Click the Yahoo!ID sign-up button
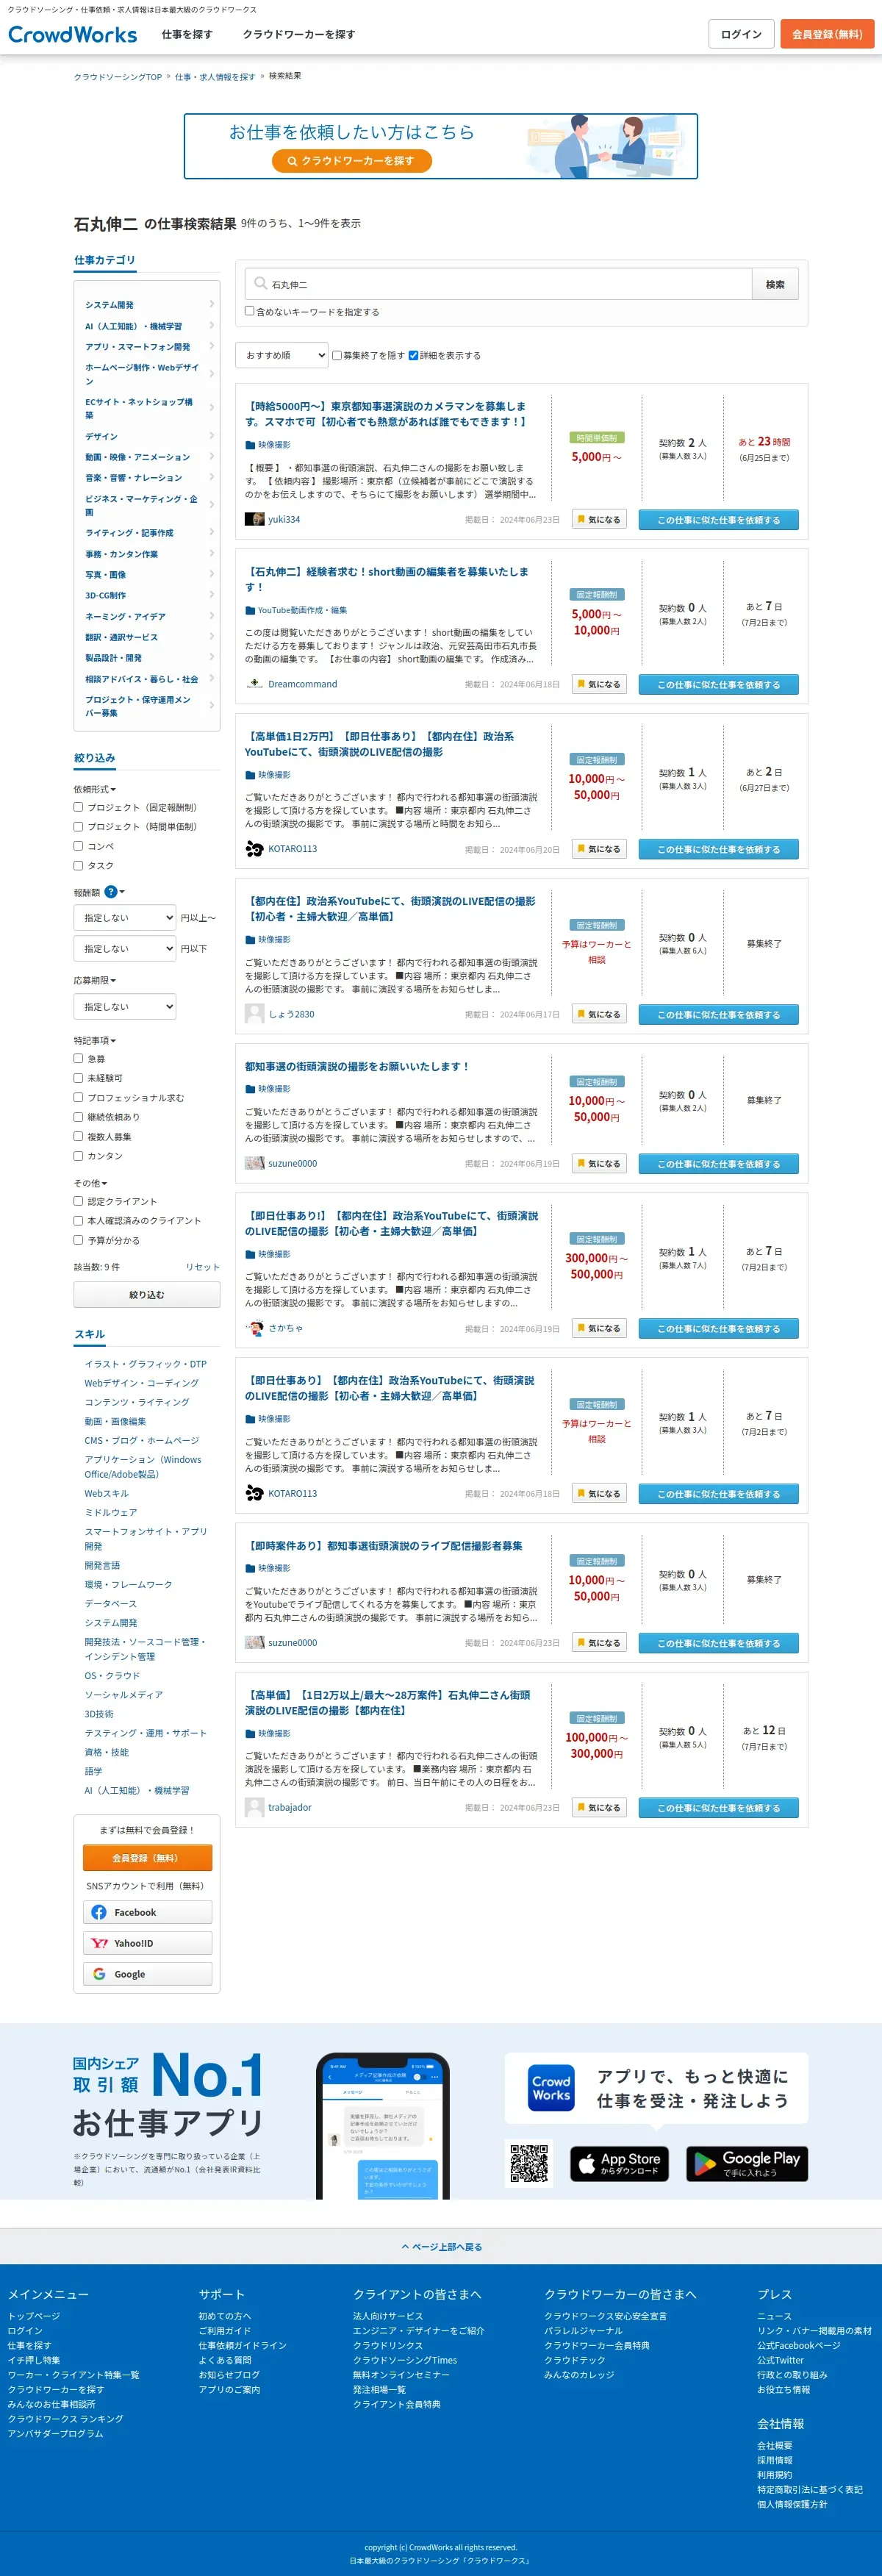The height and width of the screenshot is (2576, 882). coord(147,1943)
